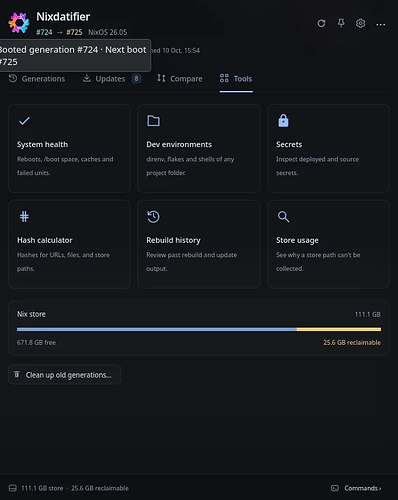
Task: Click the Dev environments folder icon
Action: (x=153, y=121)
